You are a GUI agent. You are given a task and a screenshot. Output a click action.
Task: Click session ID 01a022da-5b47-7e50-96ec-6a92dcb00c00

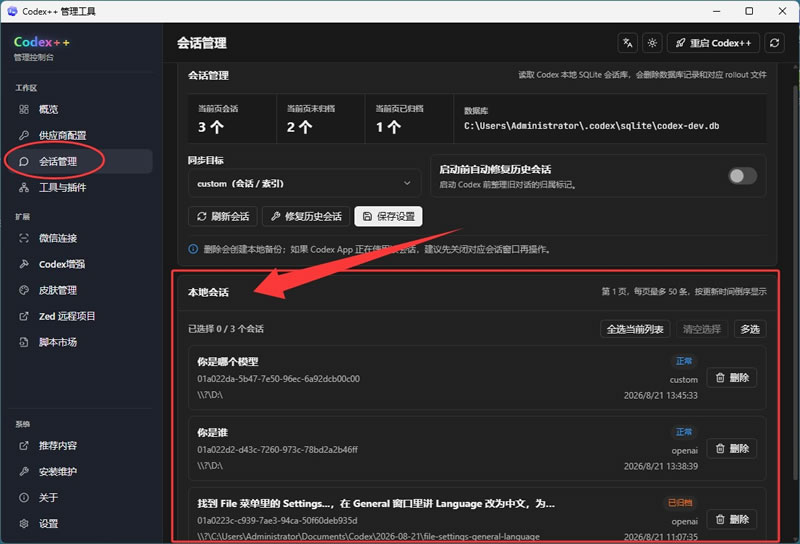pyautogui.click(x=279, y=379)
